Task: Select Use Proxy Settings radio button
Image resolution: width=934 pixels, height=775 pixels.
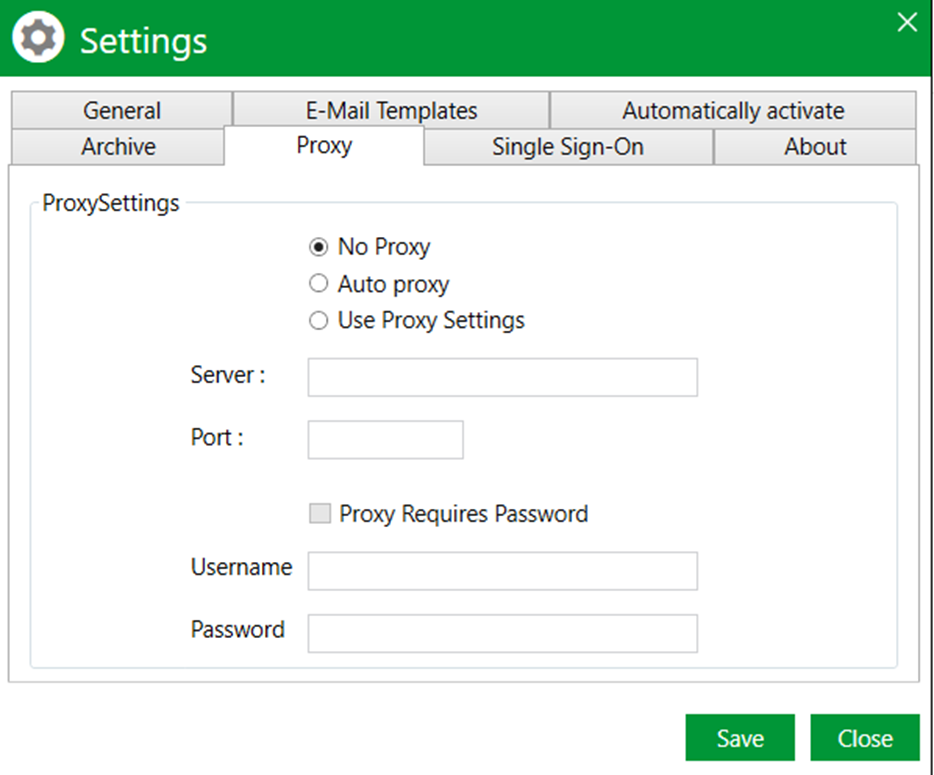Action: pos(319,320)
